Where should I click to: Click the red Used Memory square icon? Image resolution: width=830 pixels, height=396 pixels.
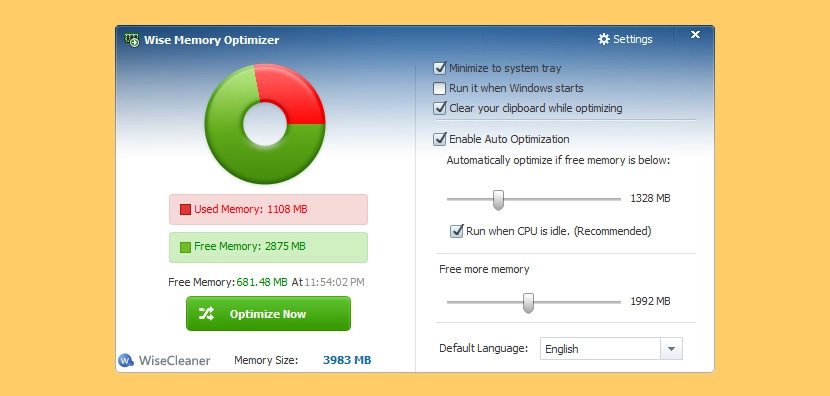pos(185,210)
